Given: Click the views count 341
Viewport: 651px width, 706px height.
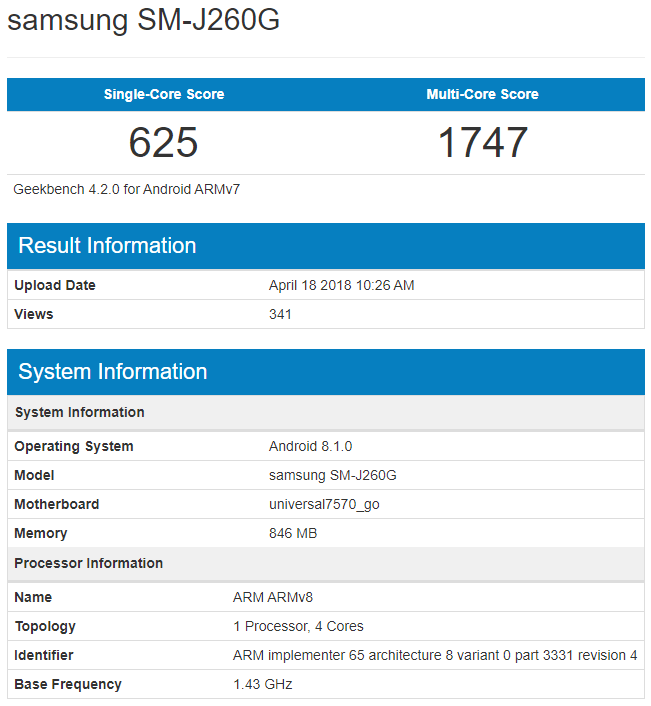Looking at the screenshot, I should 280,314.
